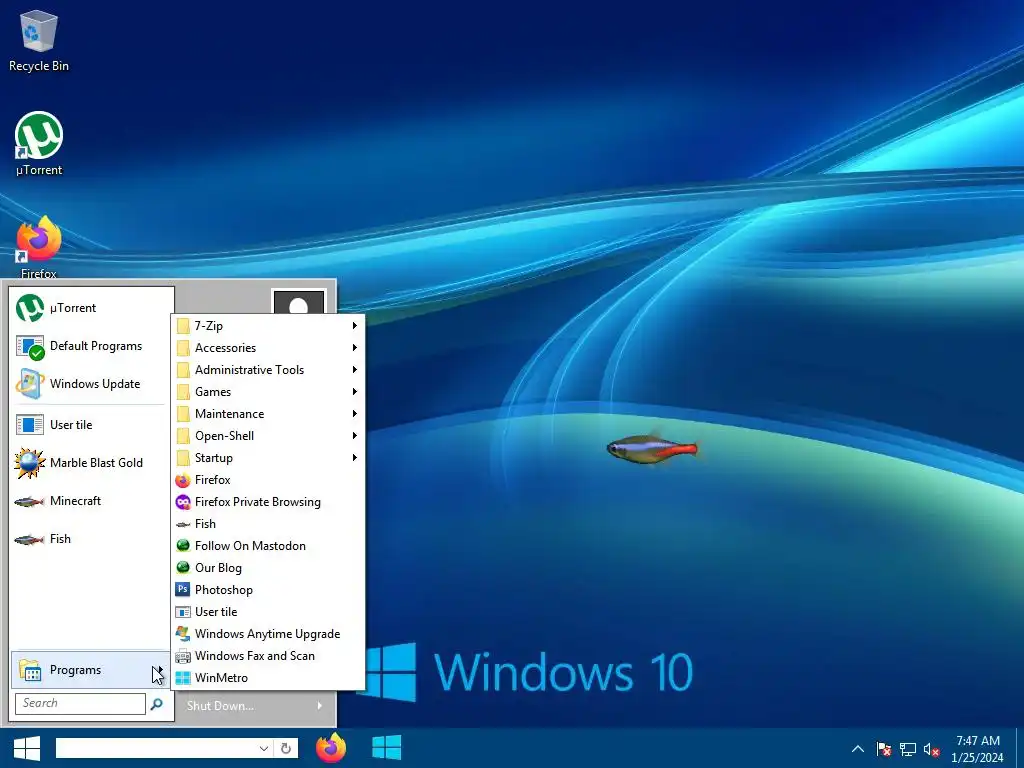Image resolution: width=1024 pixels, height=768 pixels.
Task: Launch WinMetro from Programs list
Action: (x=268, y=678)
